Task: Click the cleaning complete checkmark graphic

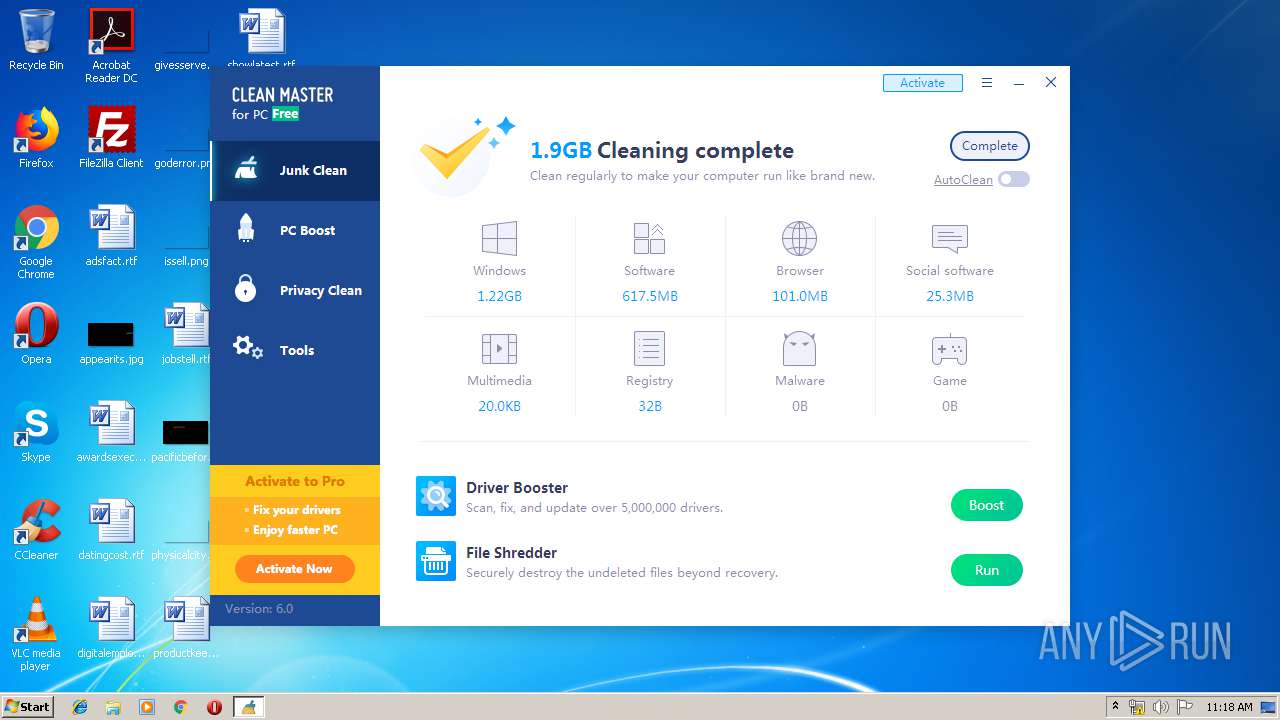Action: click(462, 156)
